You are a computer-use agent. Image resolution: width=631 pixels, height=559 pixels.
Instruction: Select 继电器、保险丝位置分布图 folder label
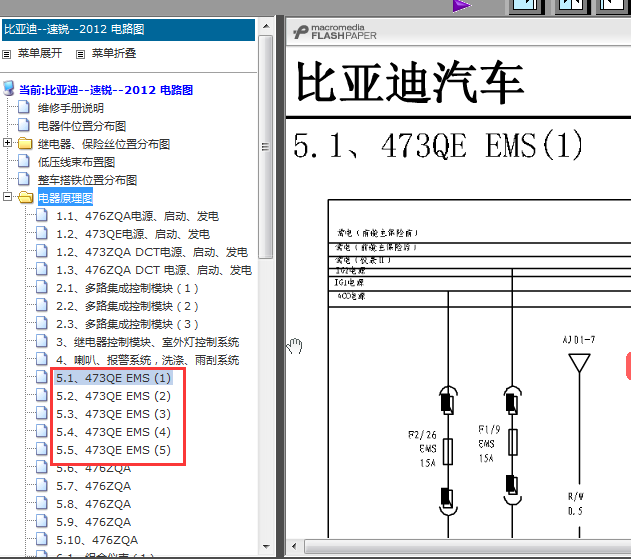[104, 144]
